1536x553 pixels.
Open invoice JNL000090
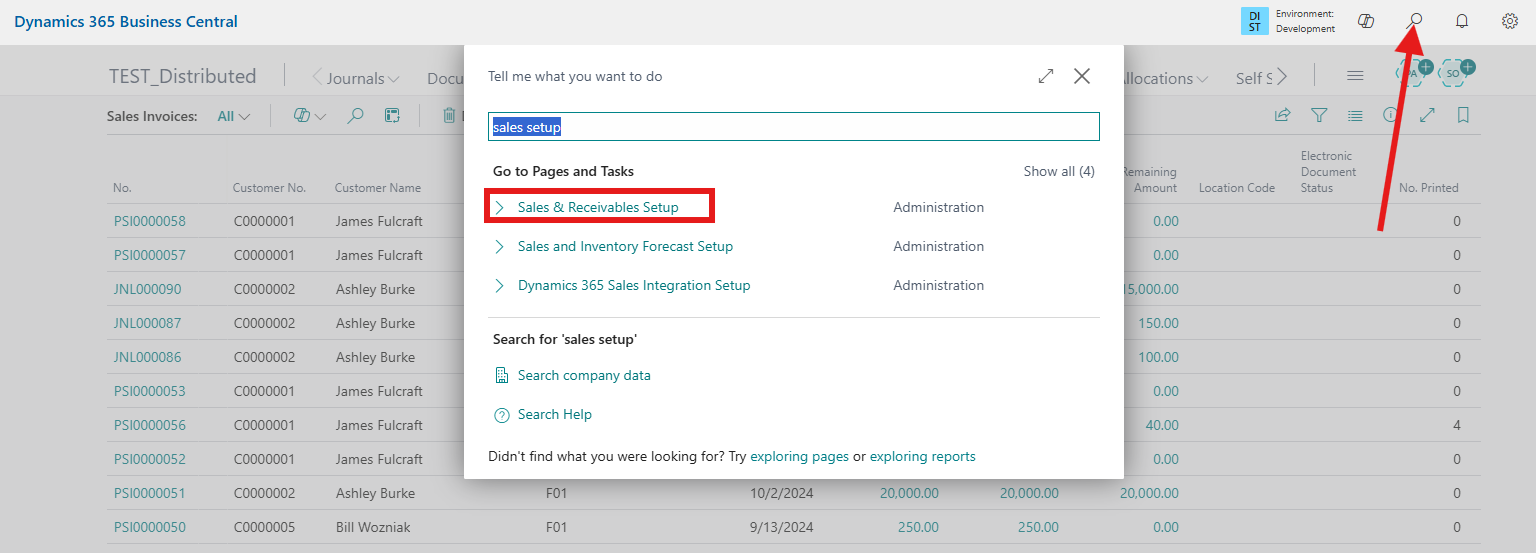click(x=148, y=289)
